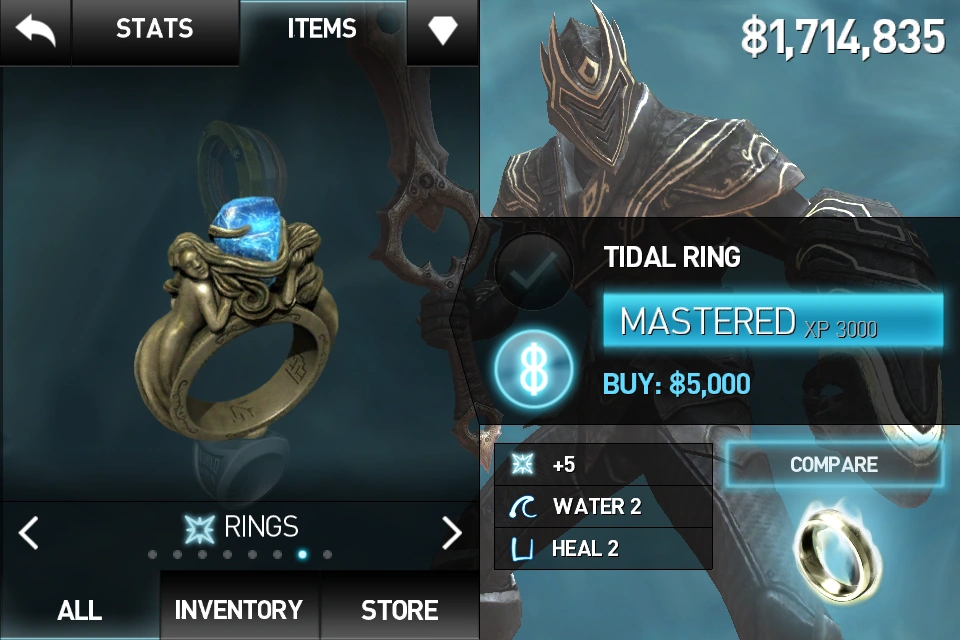960x640 pixels.
Task: Go to previous item category arrow
Action: pos(29,532)
